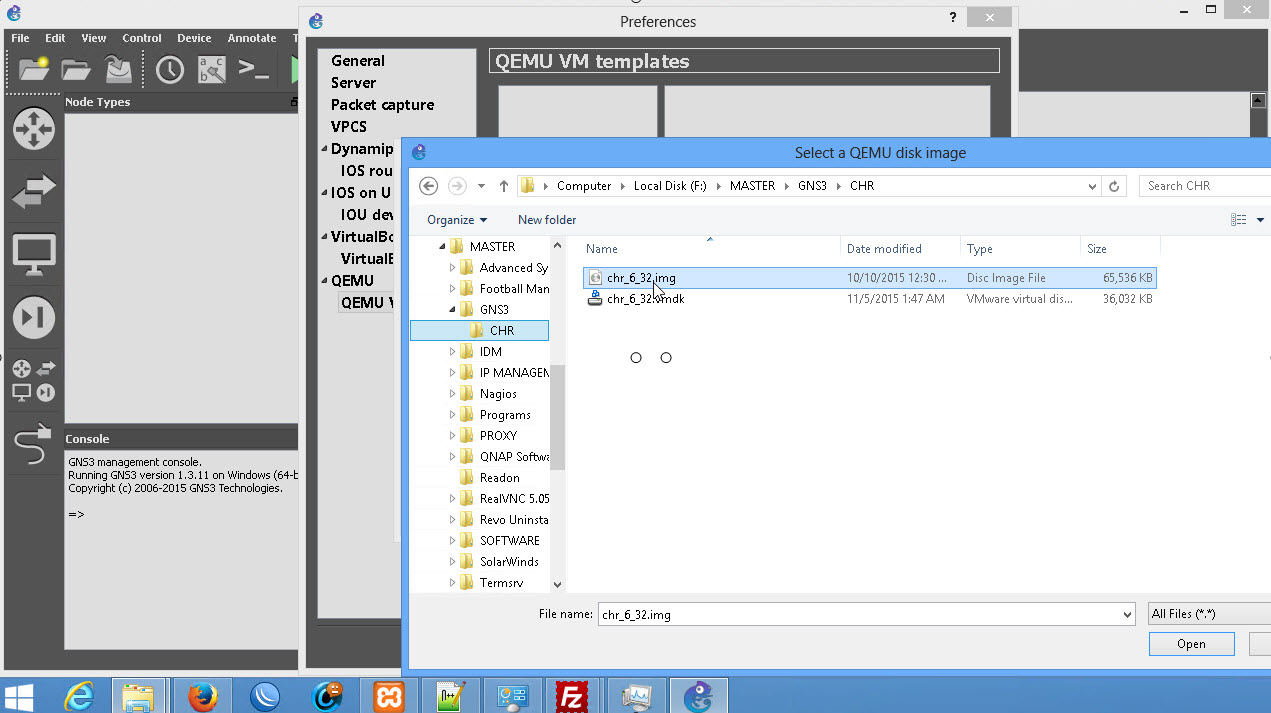Click Save project icon in GNS3 toolbar
The image size is (1271, 713).
tap(118, 69)
